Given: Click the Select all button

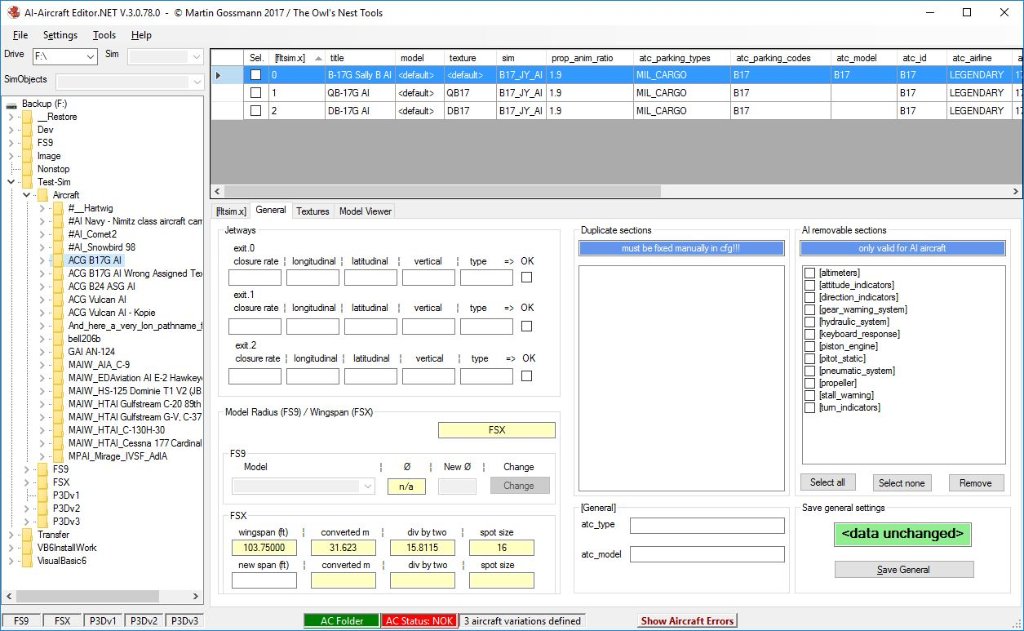Looking at the screenshot, I should coord(827,482).
